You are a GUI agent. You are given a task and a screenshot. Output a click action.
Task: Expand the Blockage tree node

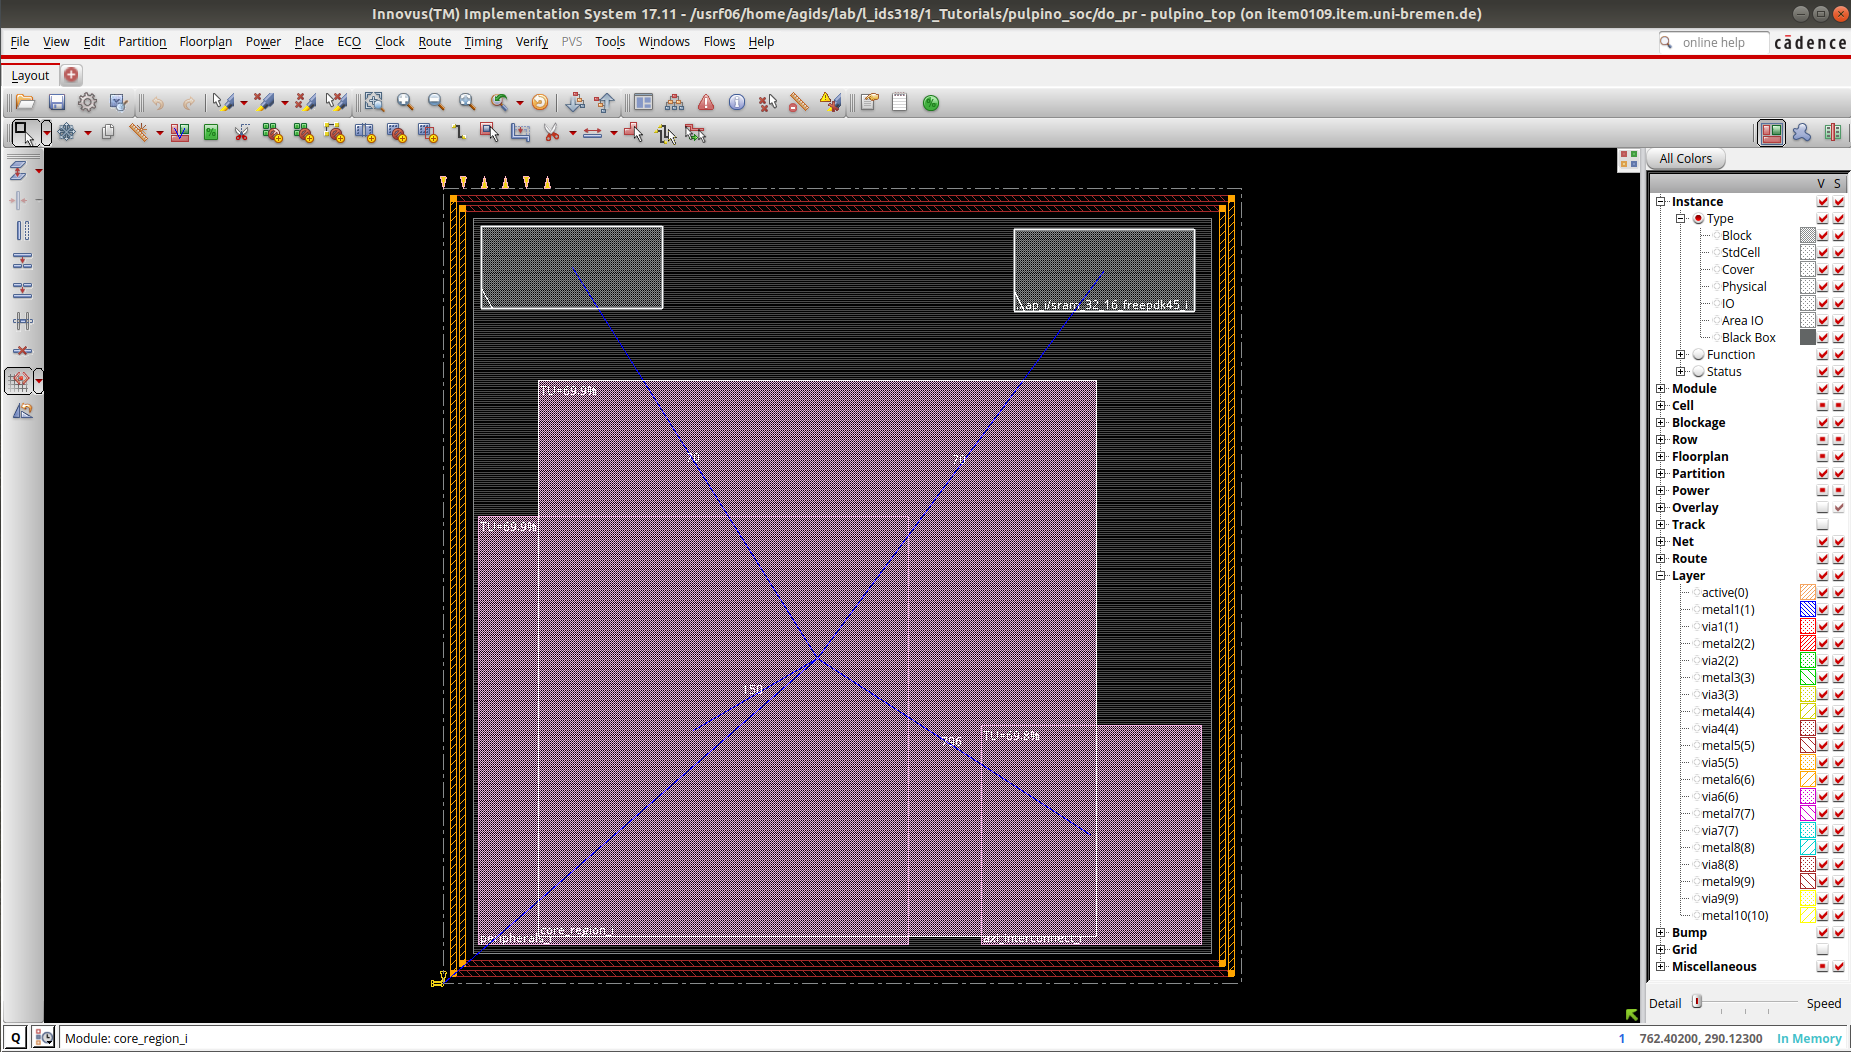(1661, 422)
